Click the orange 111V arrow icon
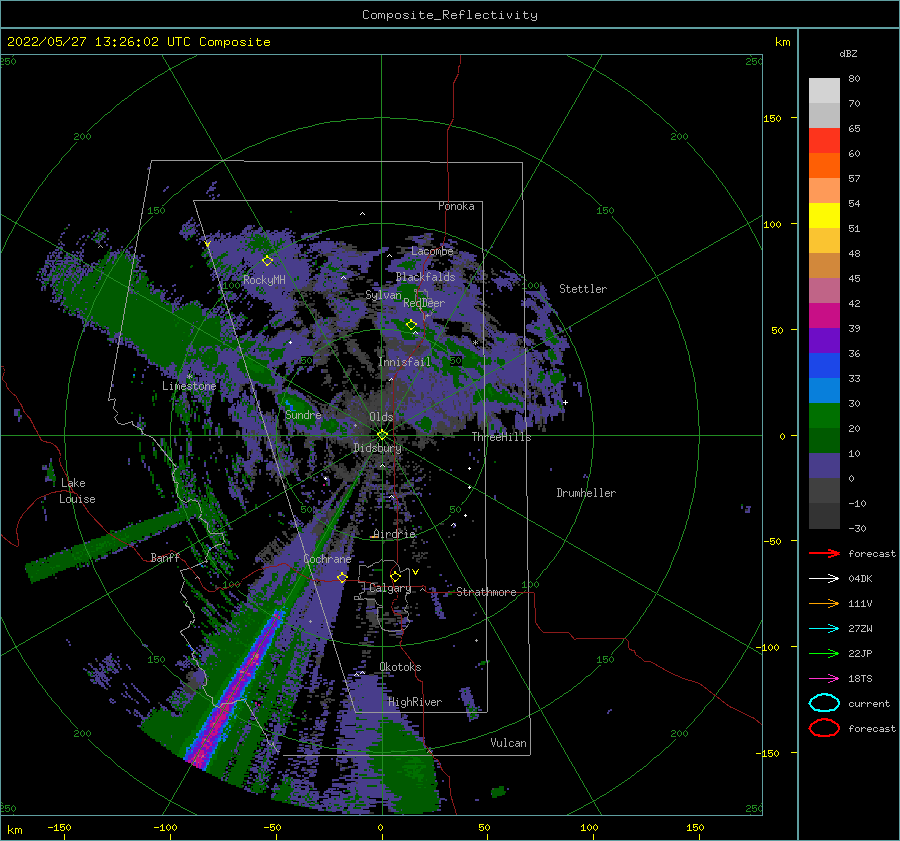Screen dimensions: 900x841 pos(824,603)
